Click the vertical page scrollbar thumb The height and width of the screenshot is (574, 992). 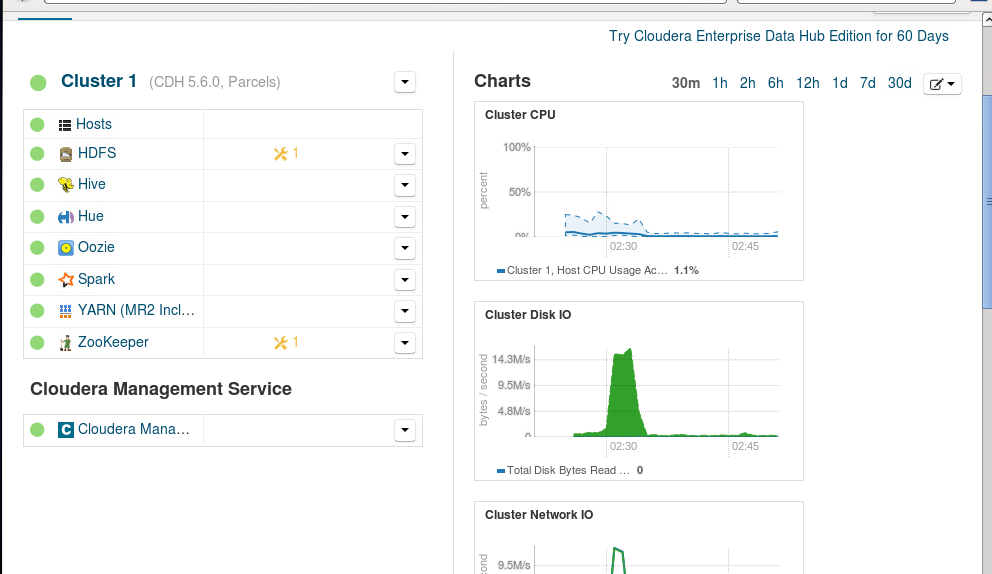pyautogui.click(x=987, y=203)
